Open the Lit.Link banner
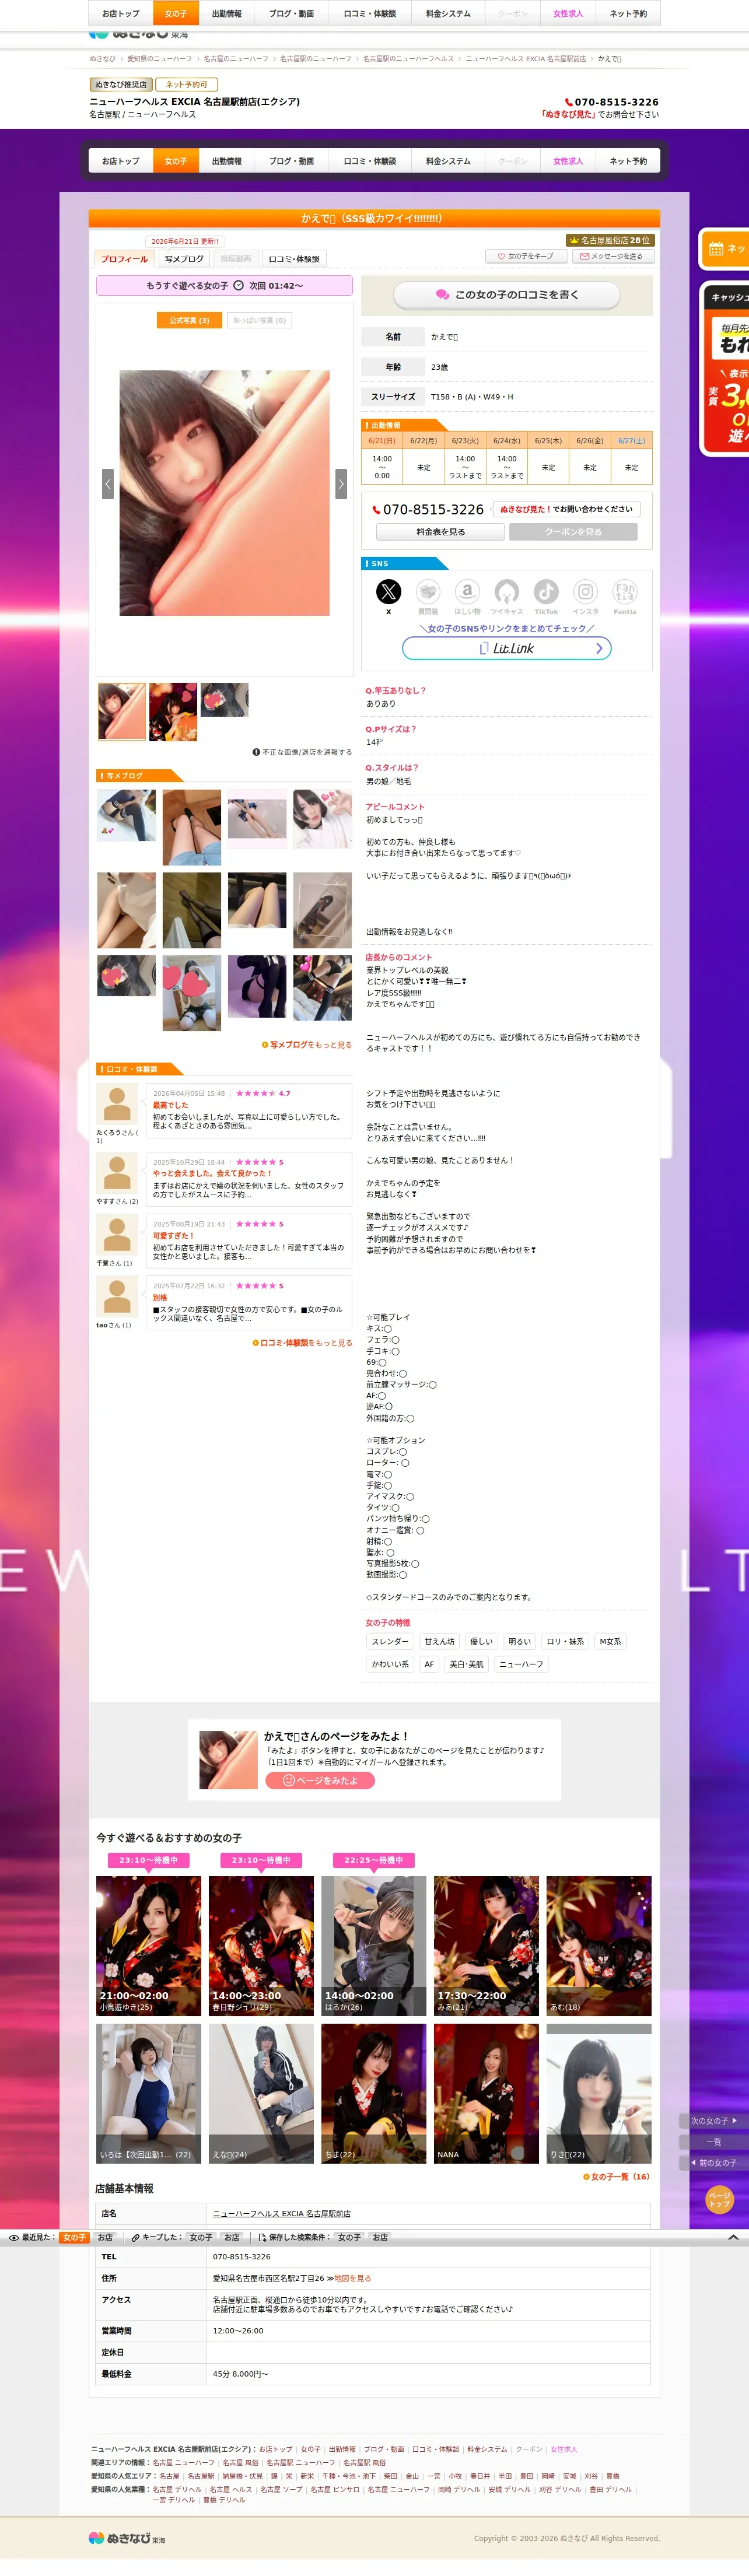This screenshot has height=2576, width=749. pyautogui.click(x=507, y=648)
